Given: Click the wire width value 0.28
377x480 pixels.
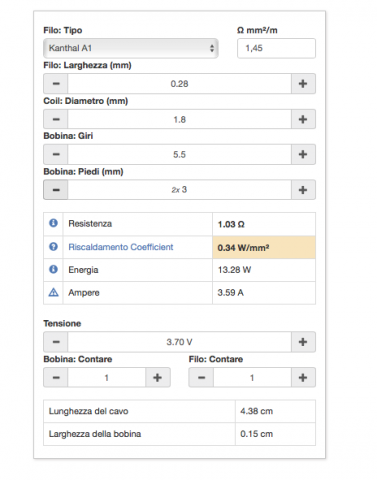Looking at the screenshot, I should (179, 84).
